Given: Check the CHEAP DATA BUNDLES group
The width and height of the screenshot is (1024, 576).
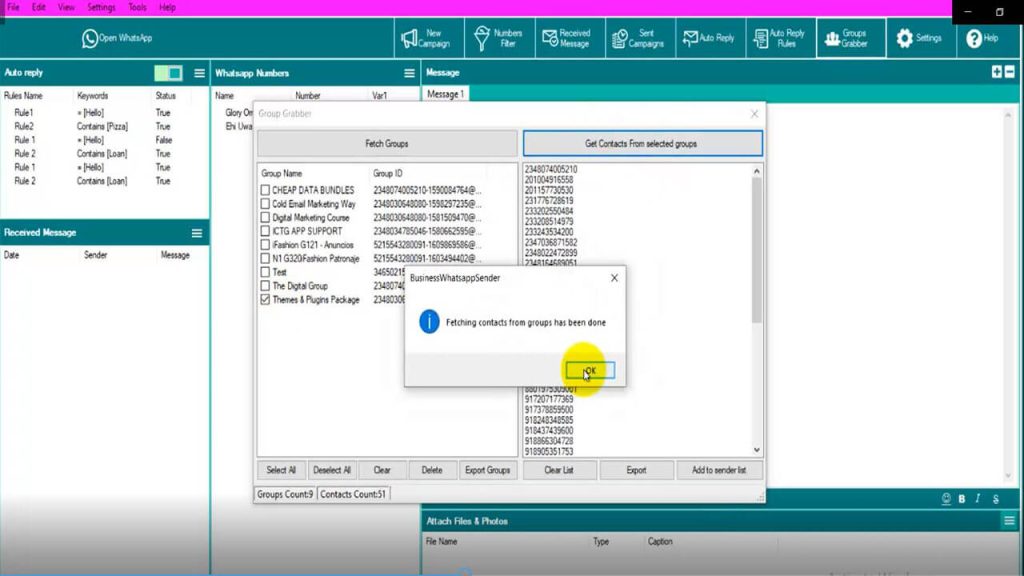Looking at the screenshot, I should [x=266, y=190].
